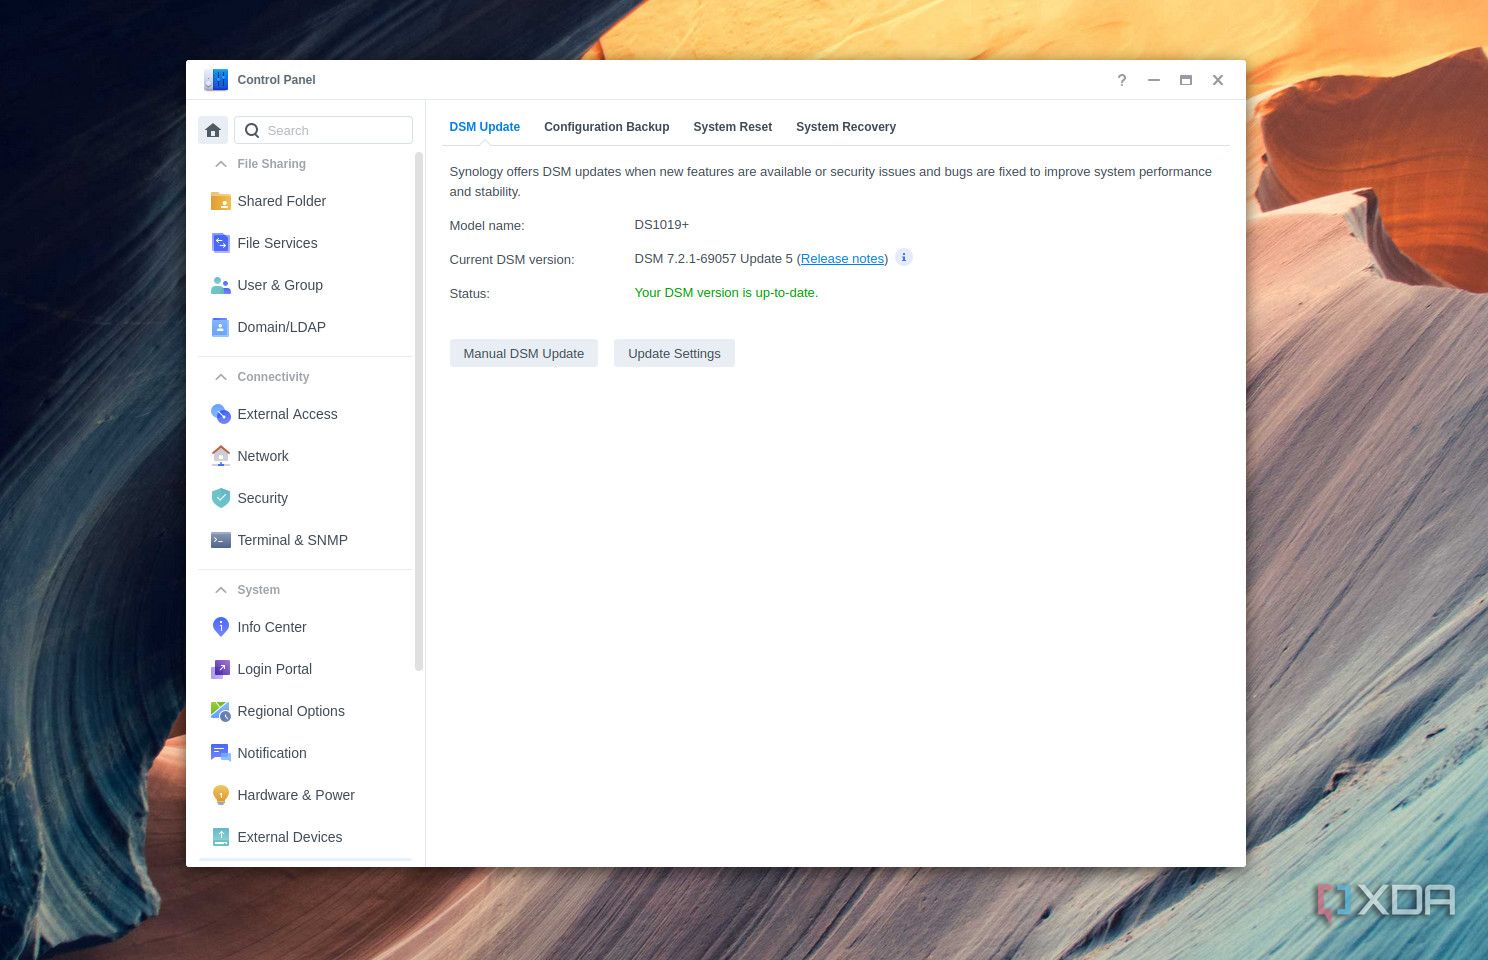Image resolution: width=1488 pixels, height=960 pixels.
Task: Click the DSM 7.2.1-69057 Update 5 version text
Action: [x=714, y=259]
